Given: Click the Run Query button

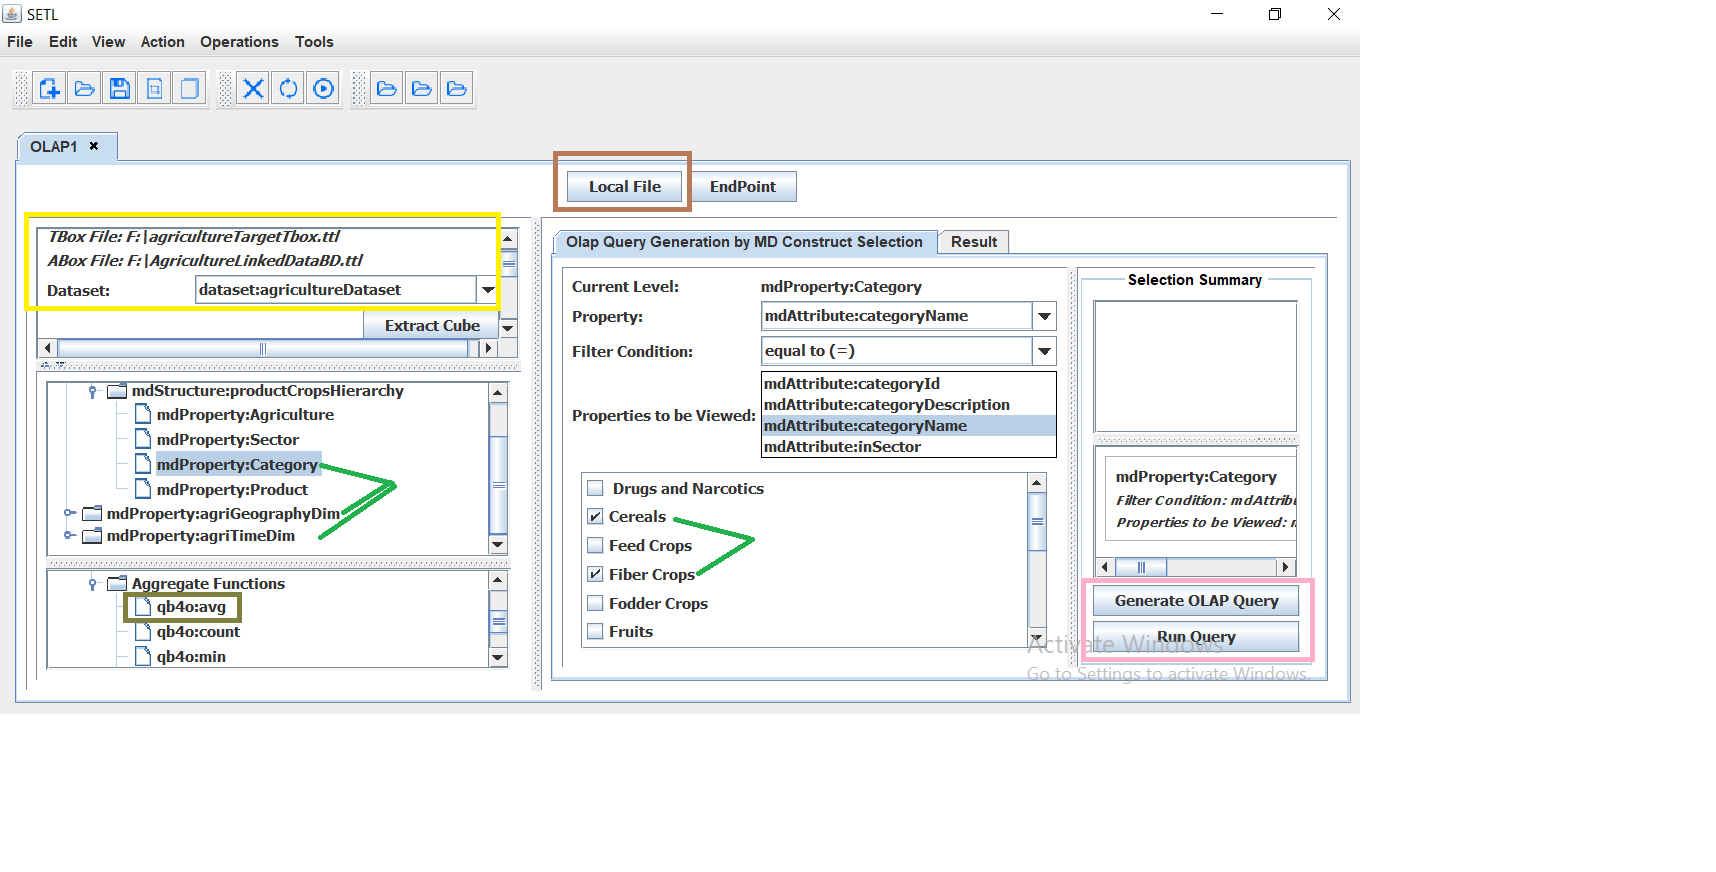Looking at the screenshot, I should click(x=1196, y=637).
